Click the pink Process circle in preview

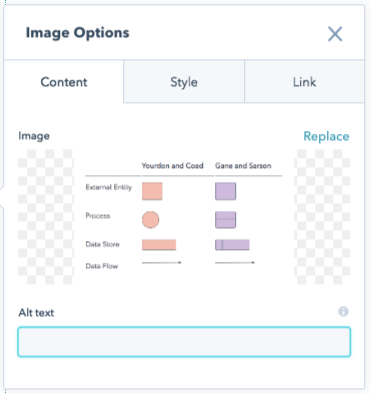(150, 220)
